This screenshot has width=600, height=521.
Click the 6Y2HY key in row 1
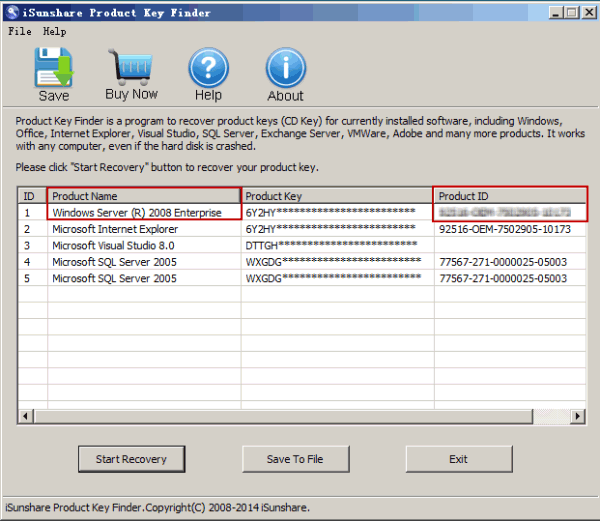pos(330,212)
